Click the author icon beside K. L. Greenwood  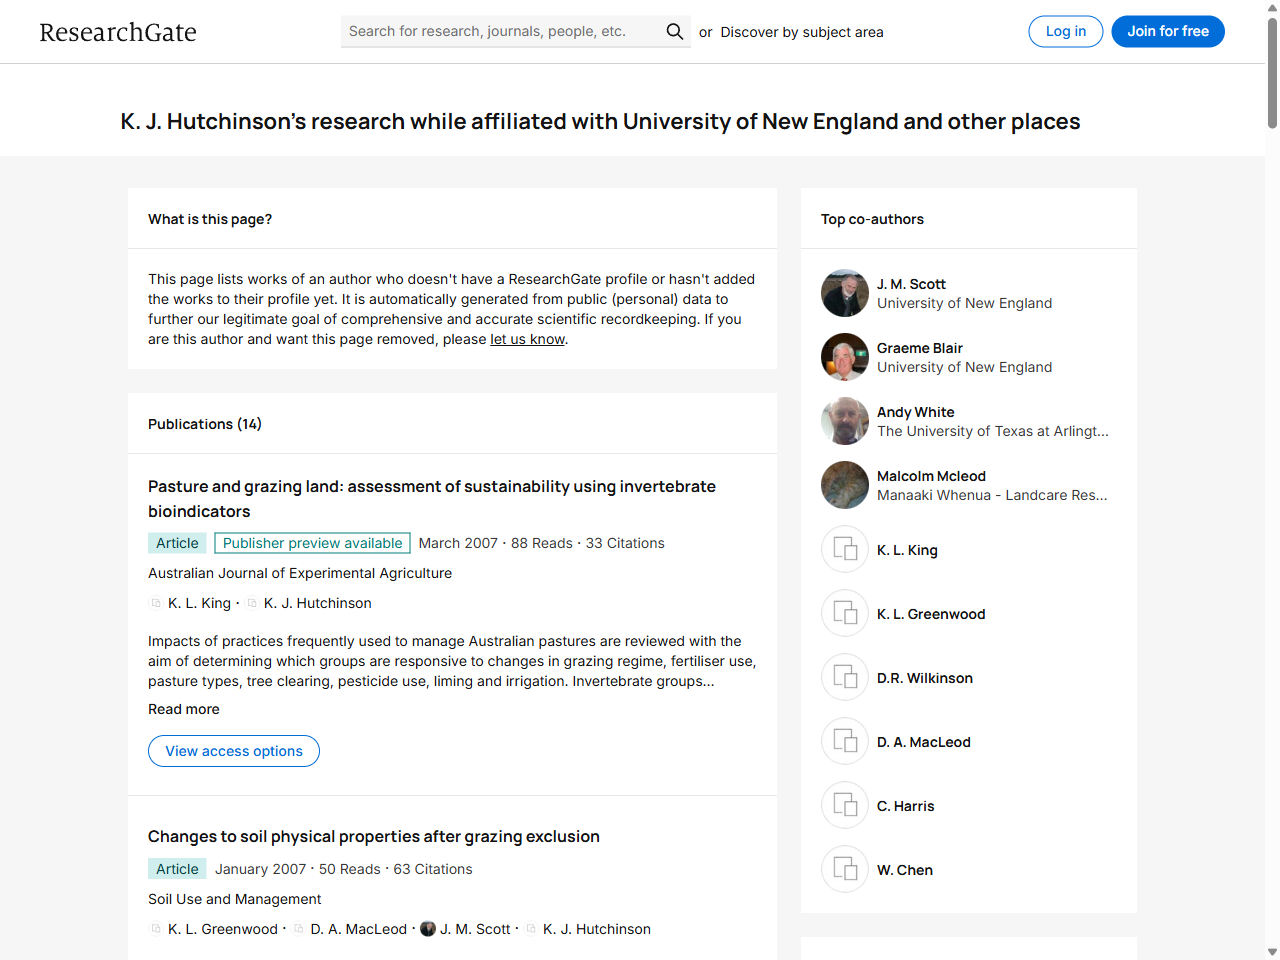(156, 928)
